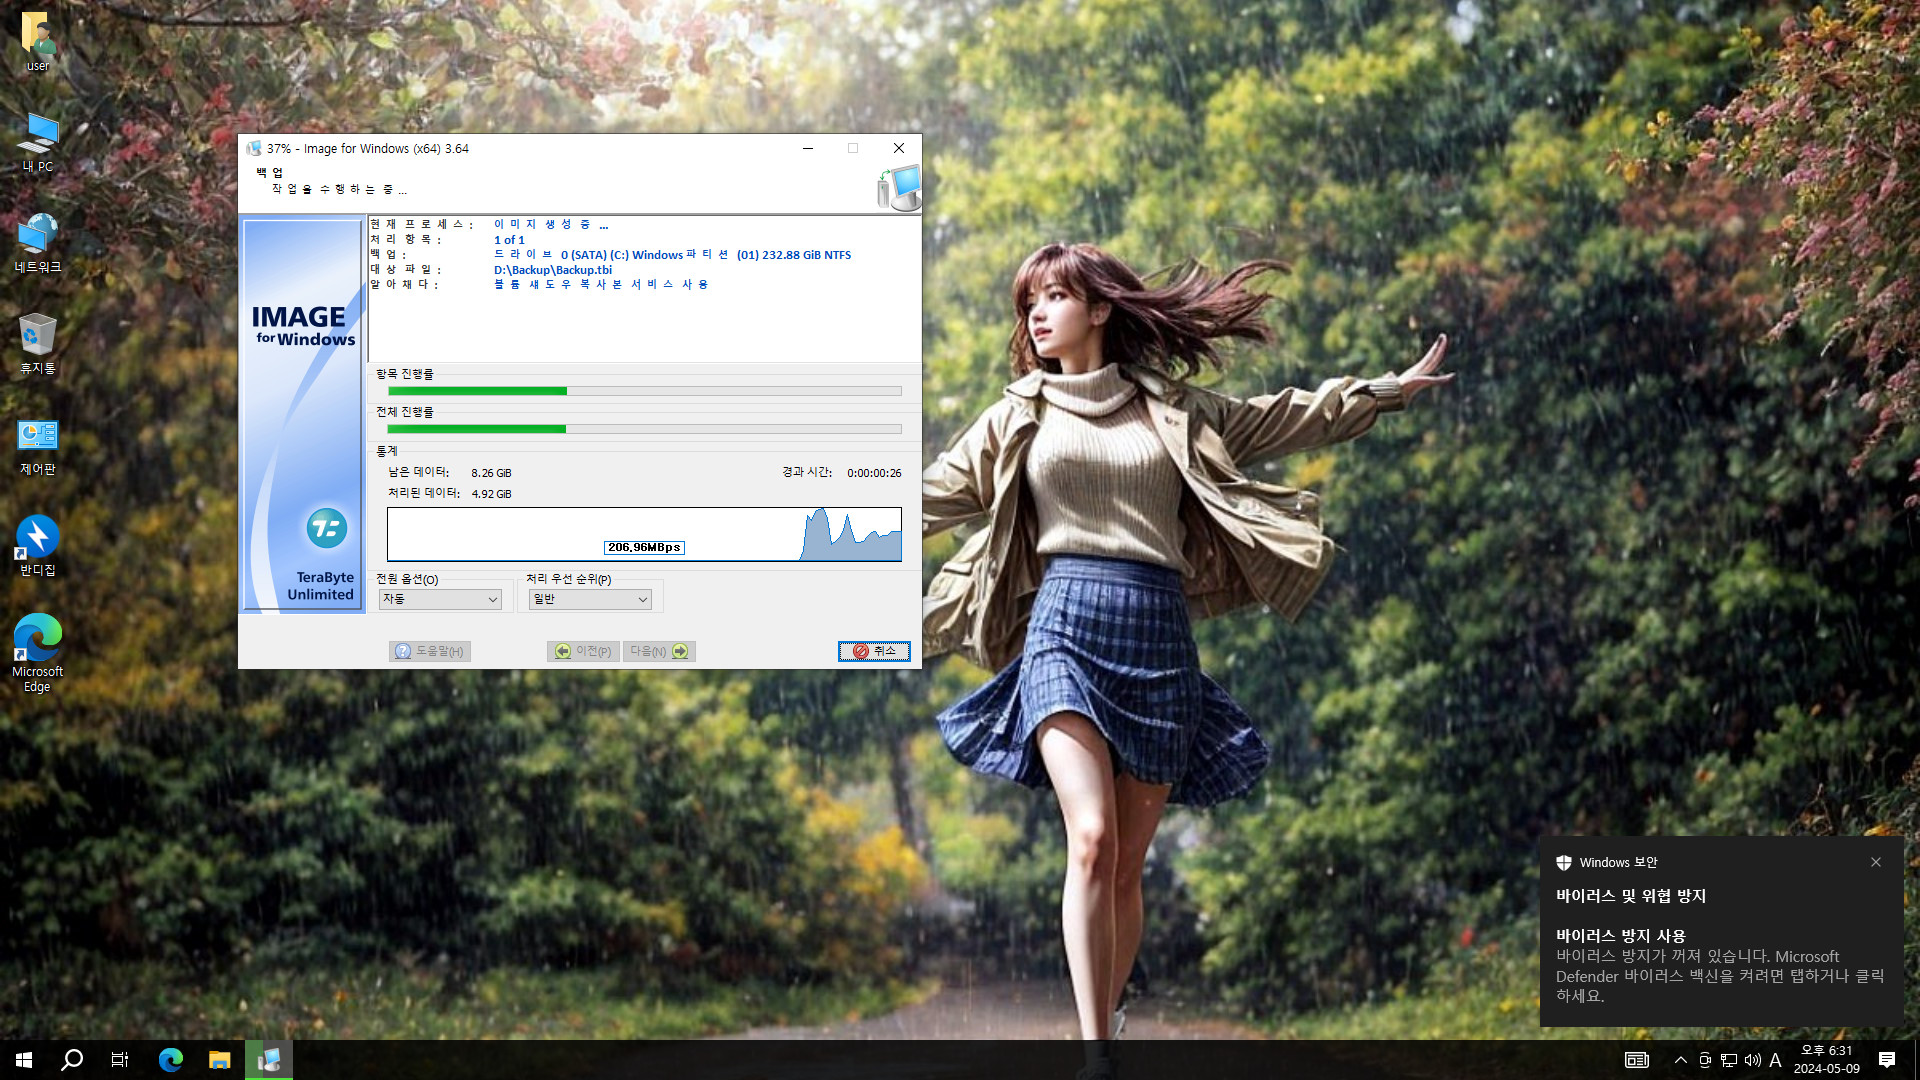This screenshot has width=1920, height=1080.
Task: Click the 다음(N) next button
Action: point(659,651)
